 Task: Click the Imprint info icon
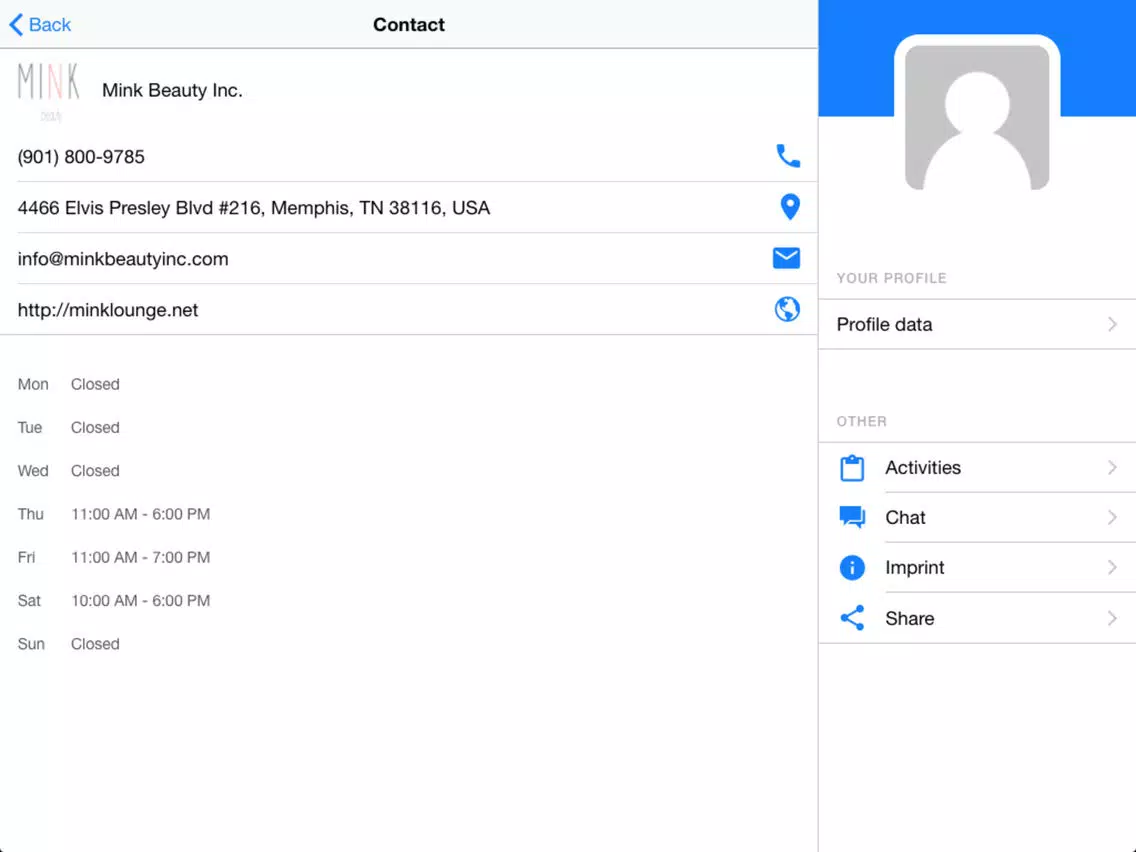click(x=852, y=567)
